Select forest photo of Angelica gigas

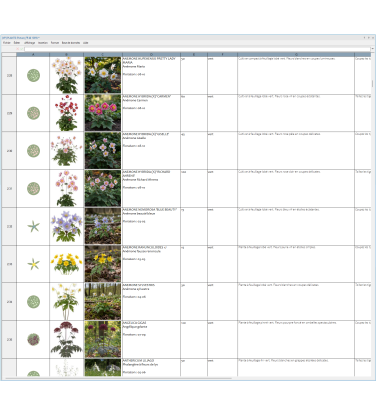pos(103,339)
